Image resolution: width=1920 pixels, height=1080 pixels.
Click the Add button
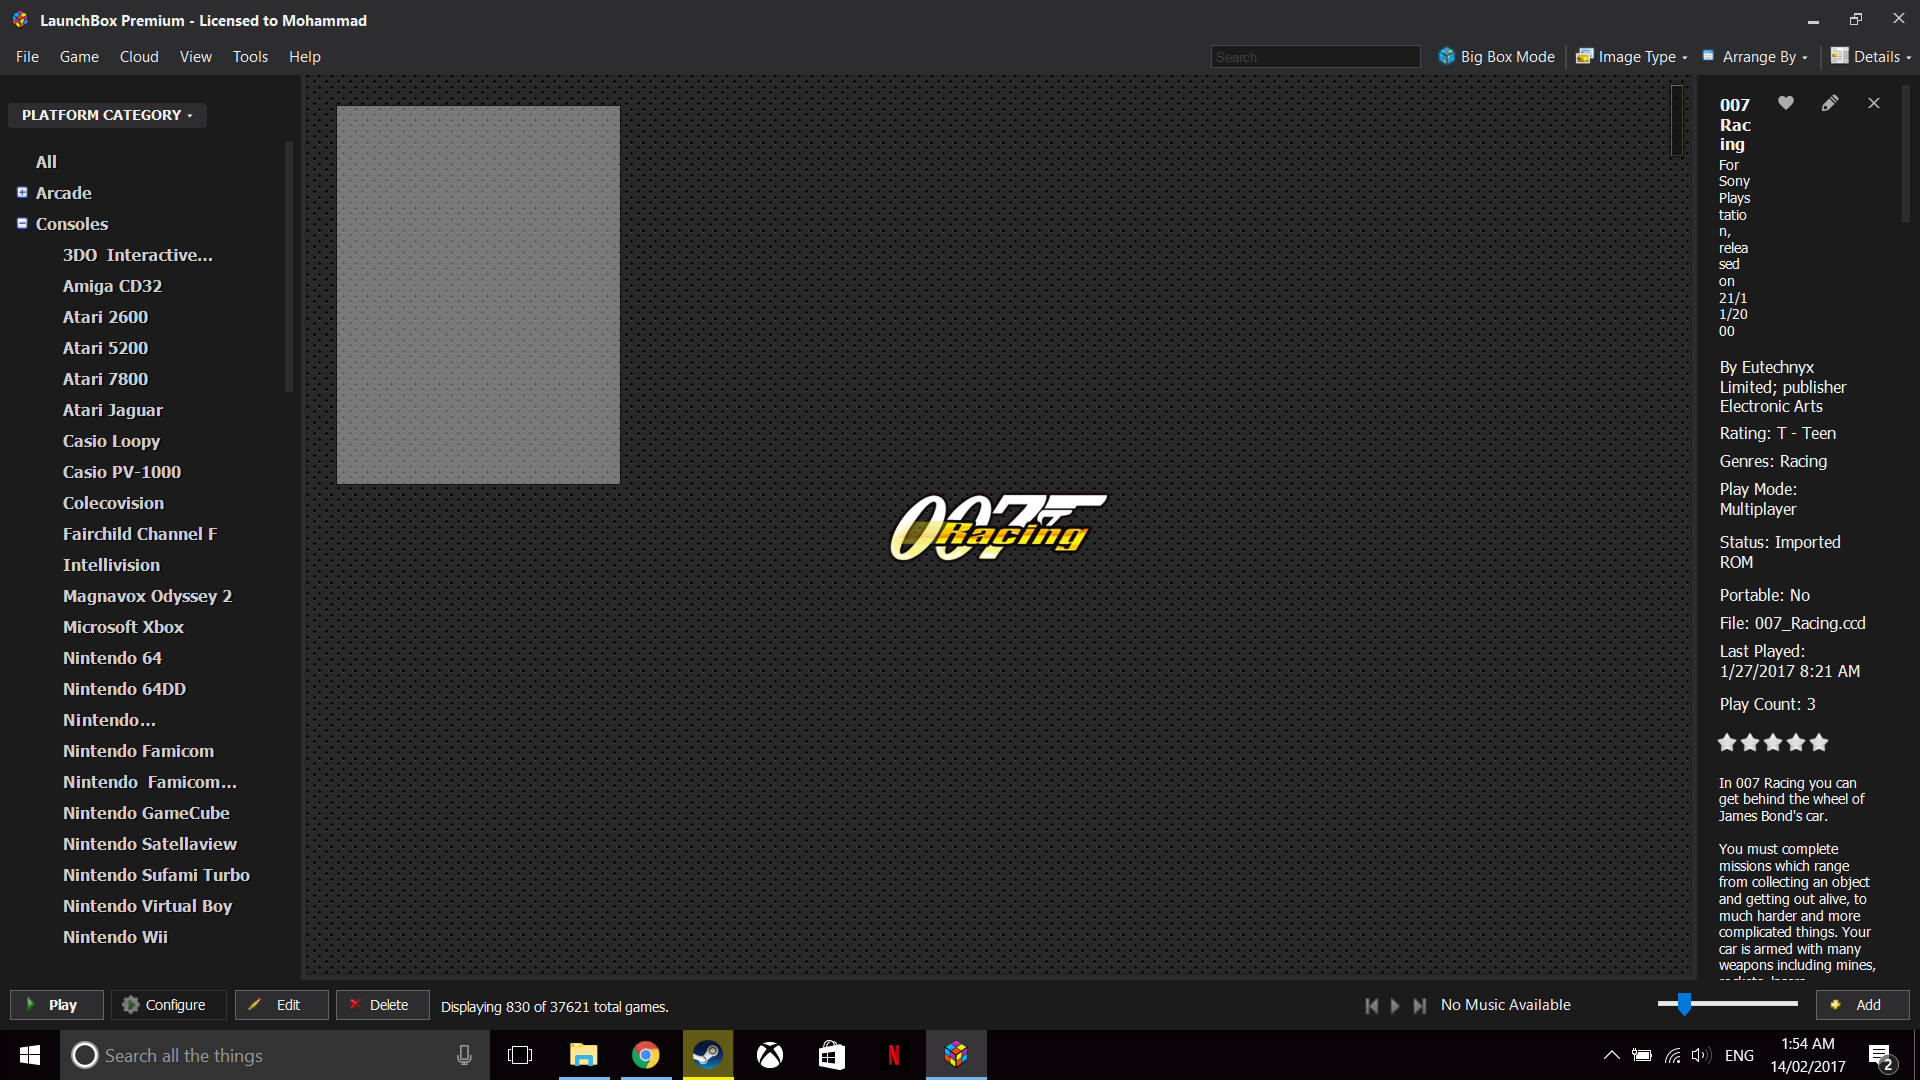[x=1862, y=1005]
